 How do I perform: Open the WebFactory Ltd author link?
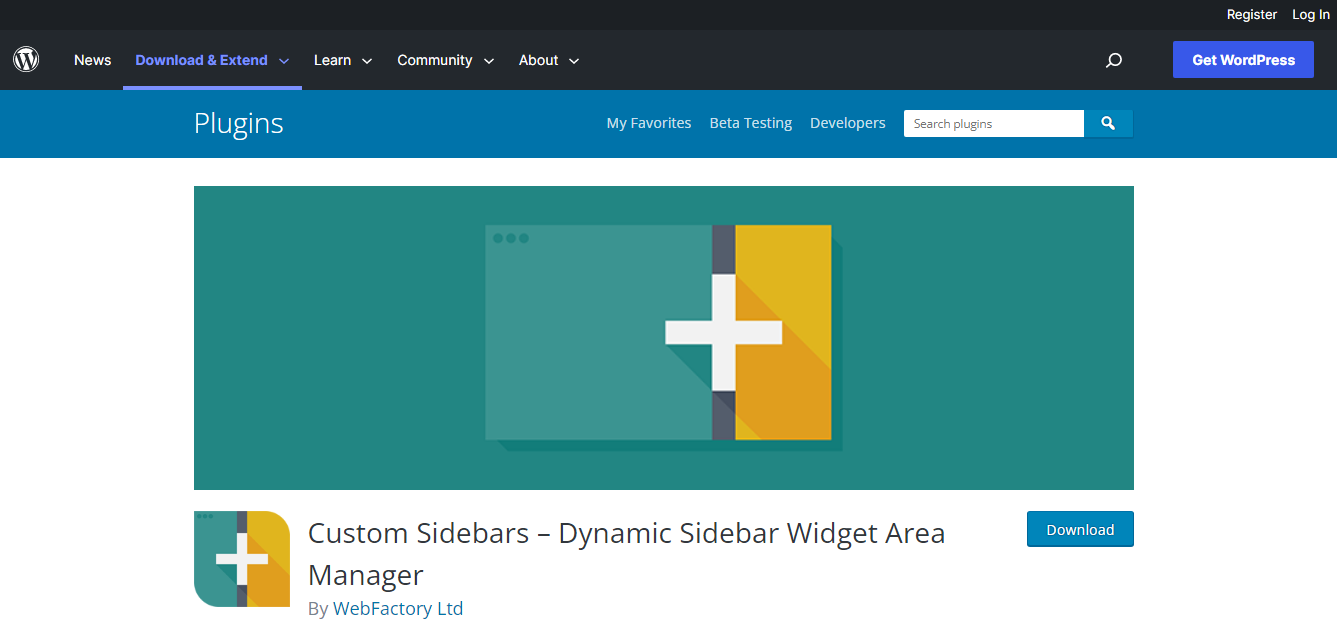398,608
